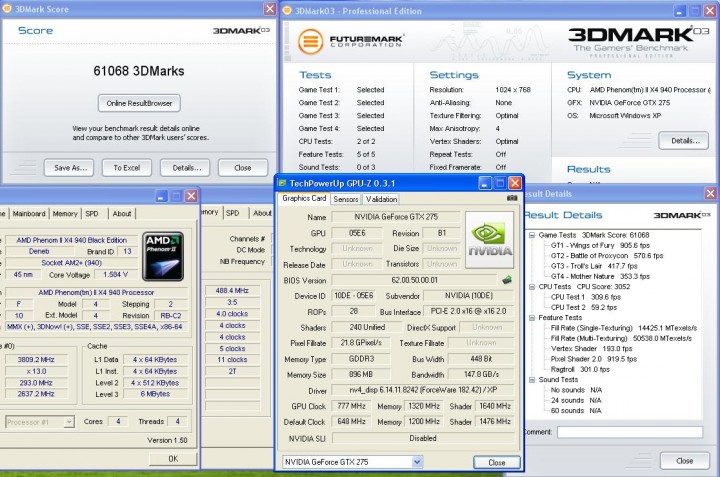Select Fill Rate (Multi-Texturing) row
Screen dimensions: 720x477
tap(622, 338)
